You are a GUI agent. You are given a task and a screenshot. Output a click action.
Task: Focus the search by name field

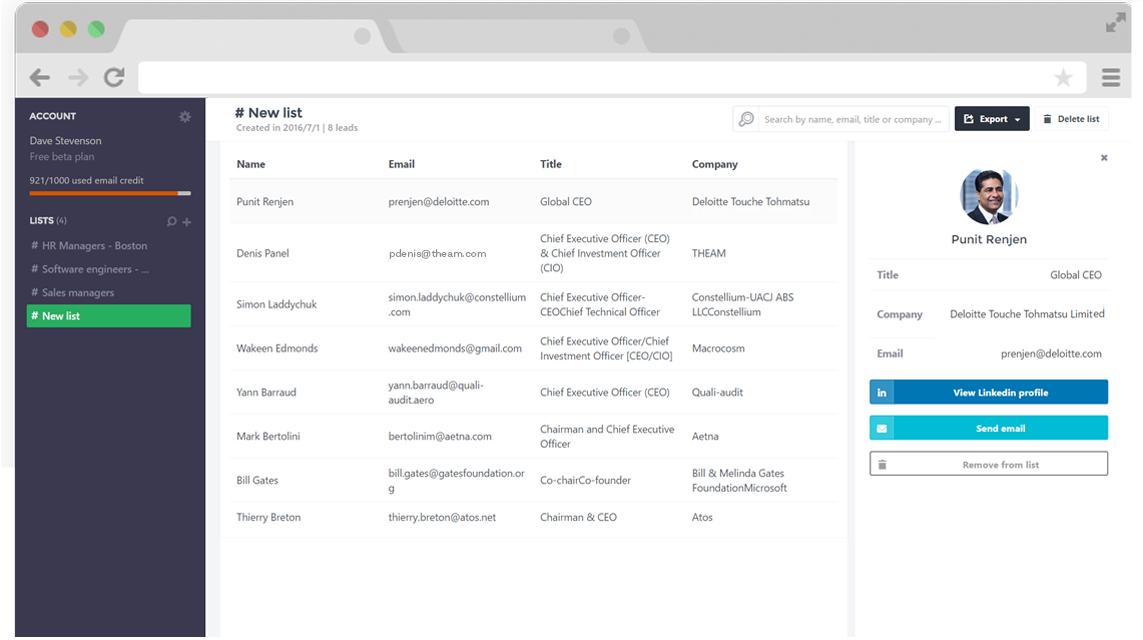[853, 119]
